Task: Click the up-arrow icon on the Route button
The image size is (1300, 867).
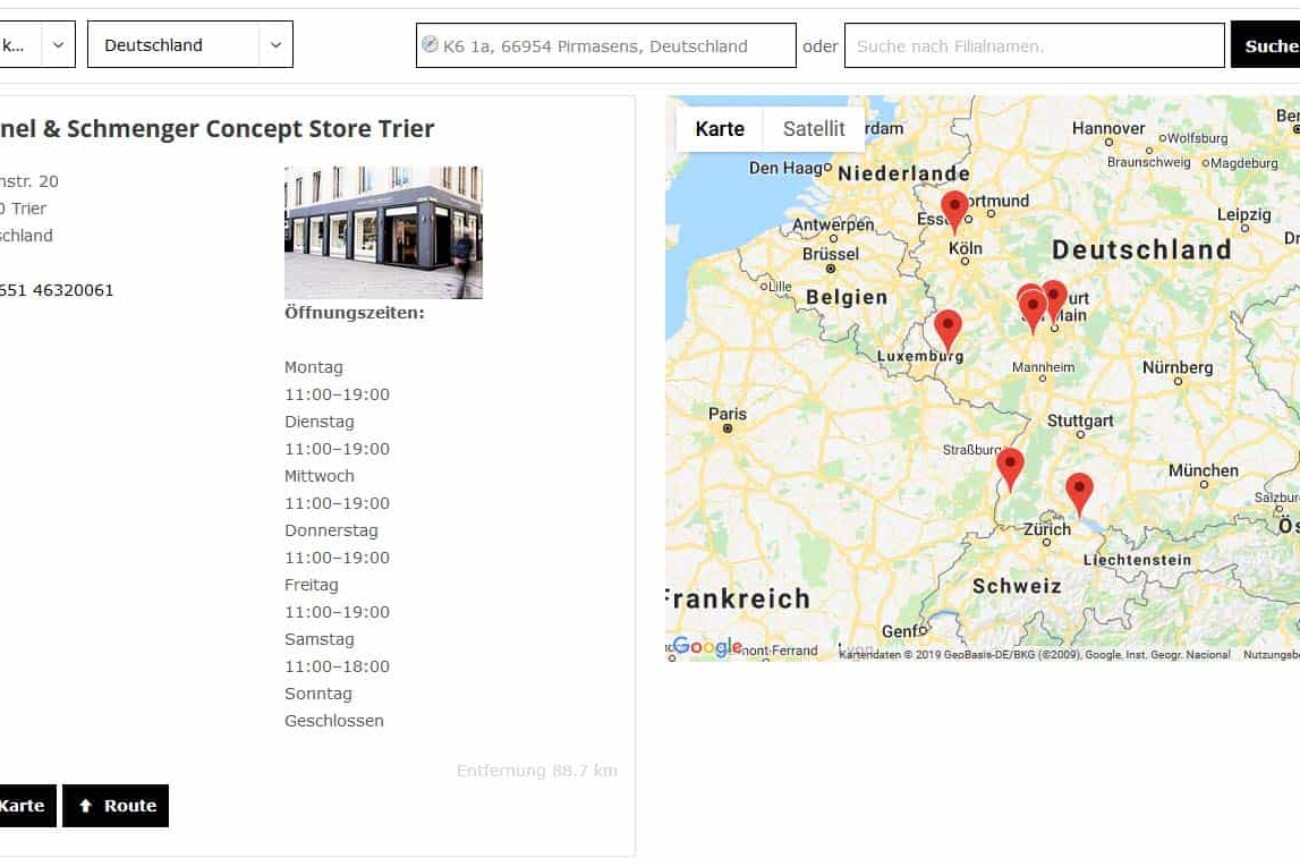Action: [85, 806]
